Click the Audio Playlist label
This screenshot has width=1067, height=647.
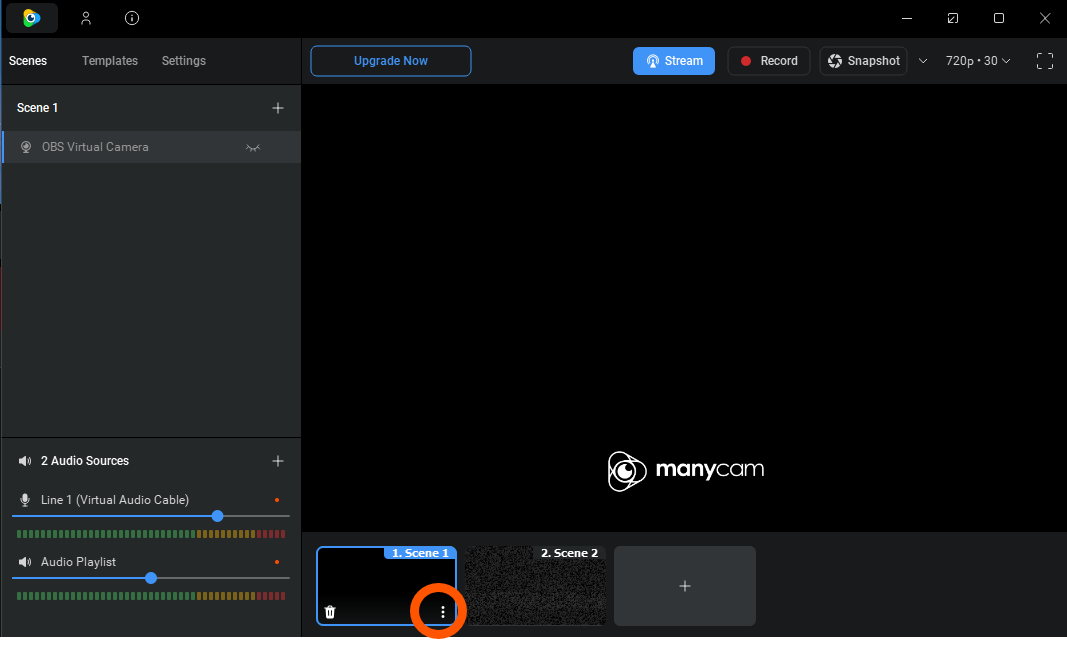(x=78, y=562)
